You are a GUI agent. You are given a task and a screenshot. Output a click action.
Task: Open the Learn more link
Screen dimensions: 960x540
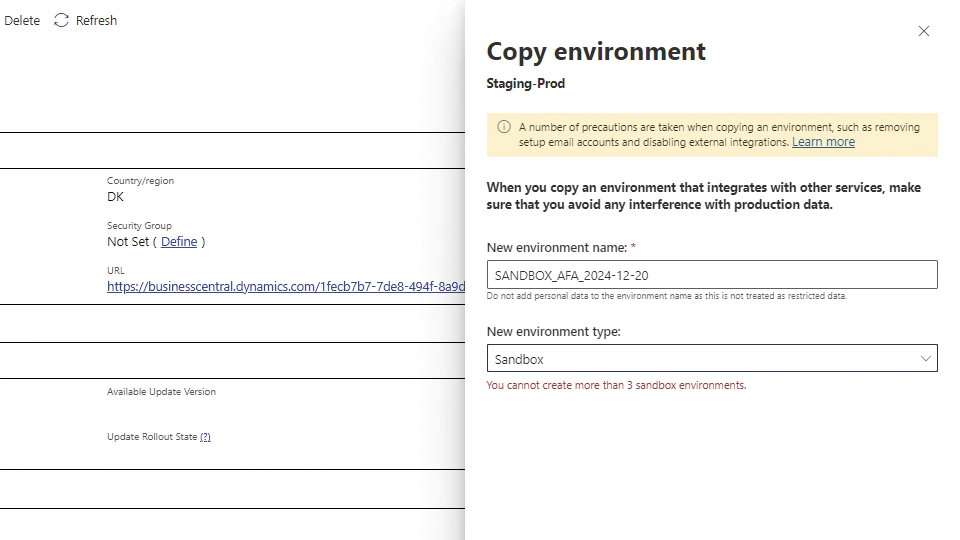tap(823, 142)
